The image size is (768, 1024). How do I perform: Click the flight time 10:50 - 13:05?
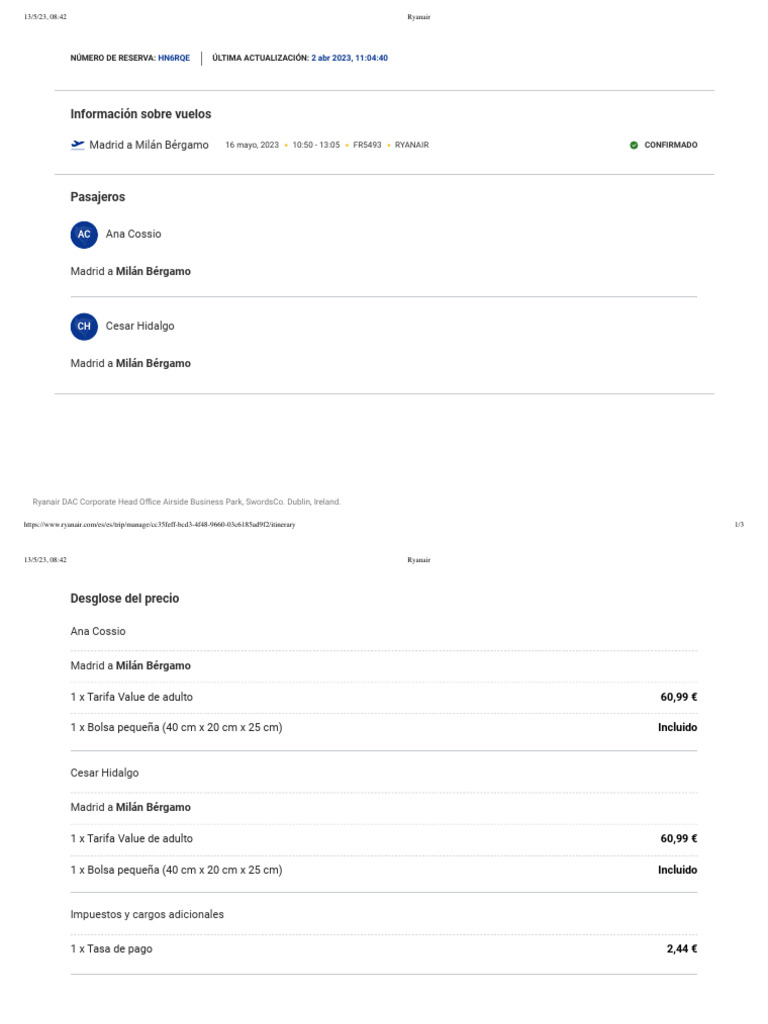(316, 145)
